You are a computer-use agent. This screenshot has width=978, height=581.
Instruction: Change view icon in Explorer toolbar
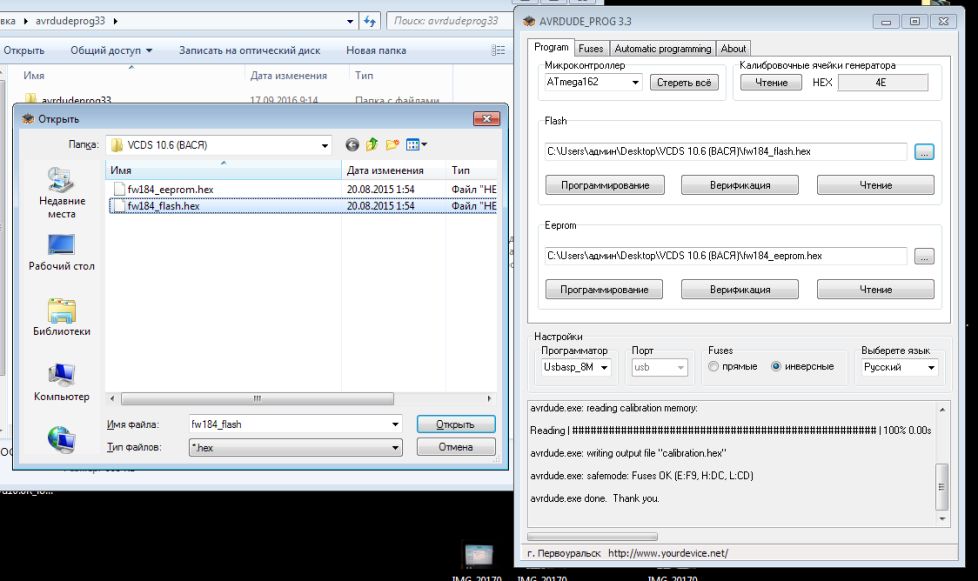tap(498, 50)
